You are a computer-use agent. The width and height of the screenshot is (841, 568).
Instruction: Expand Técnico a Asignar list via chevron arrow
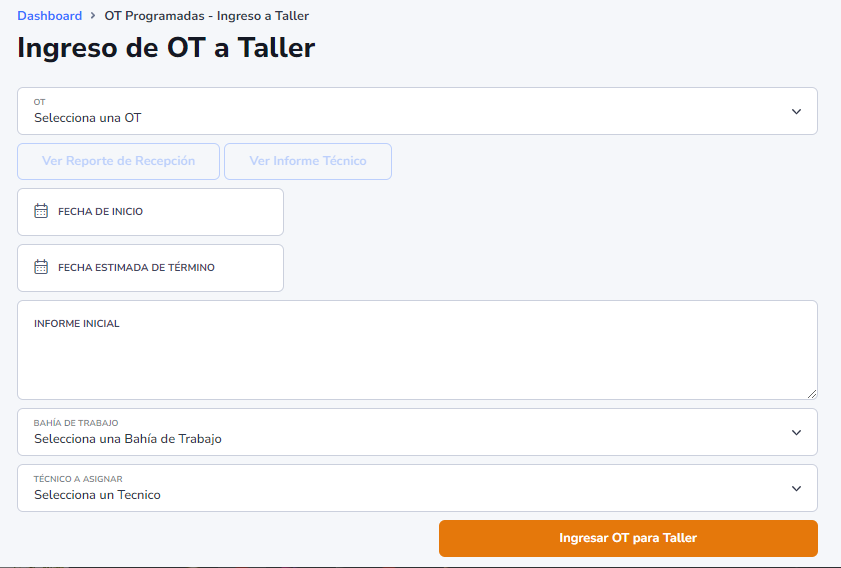(x=796, y=489)
